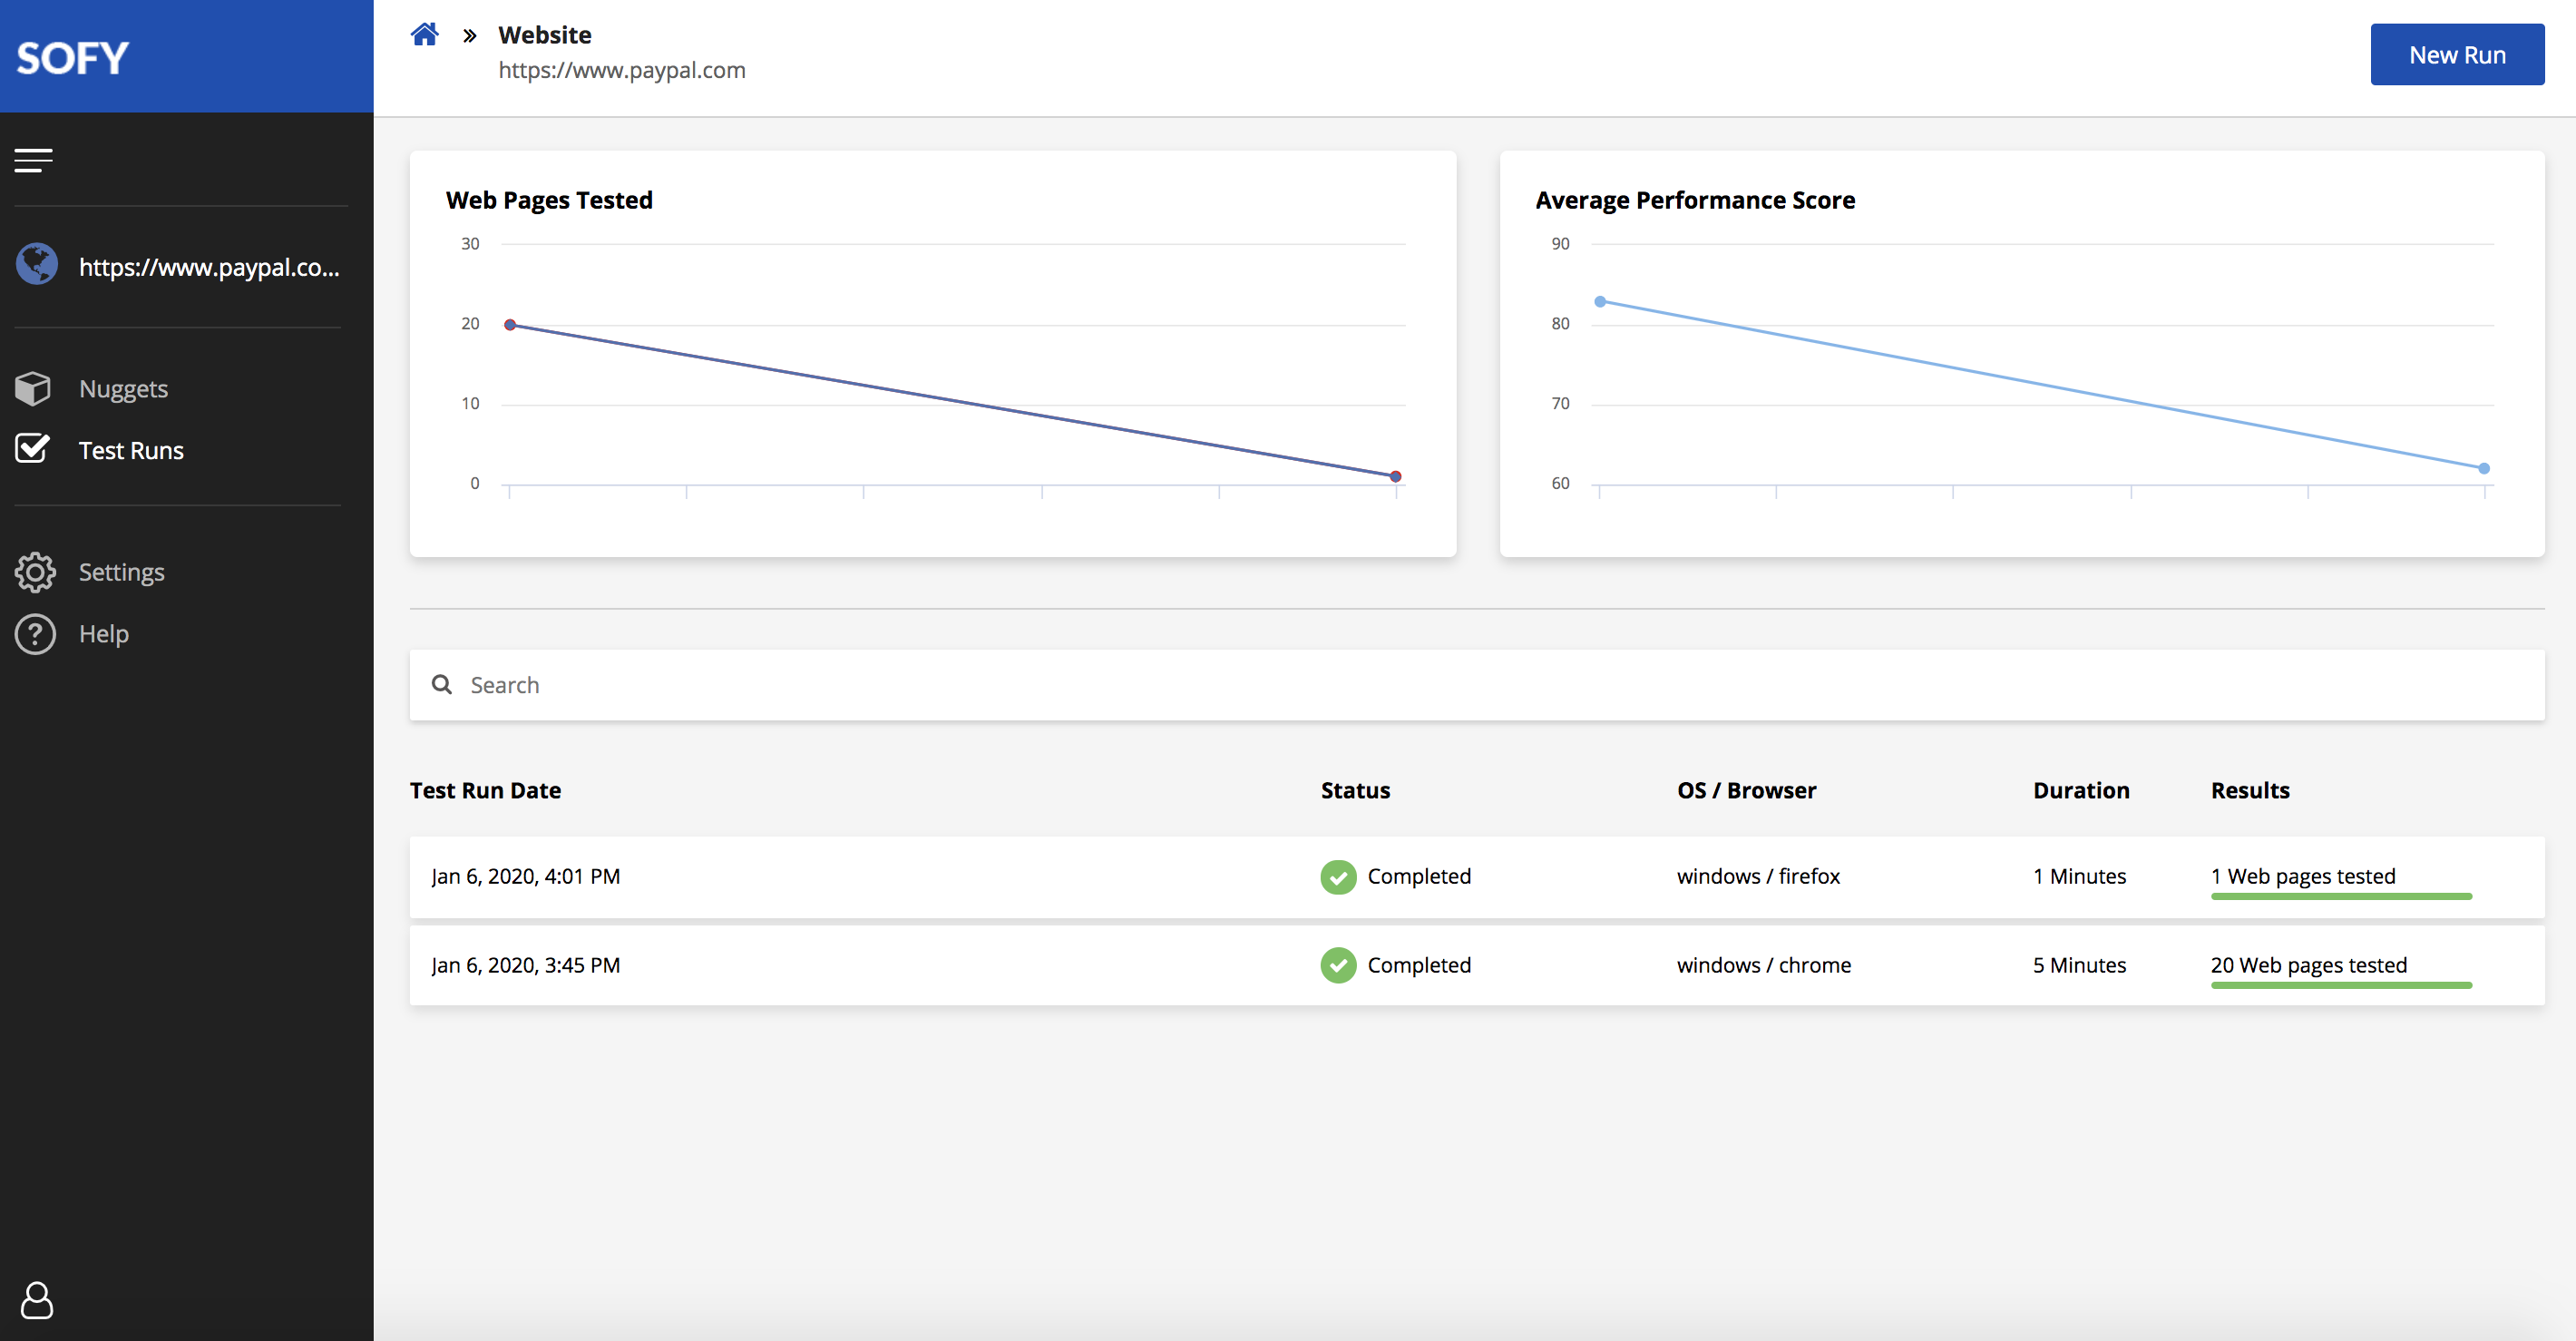Click the Help question mark icon

(35, 634)
